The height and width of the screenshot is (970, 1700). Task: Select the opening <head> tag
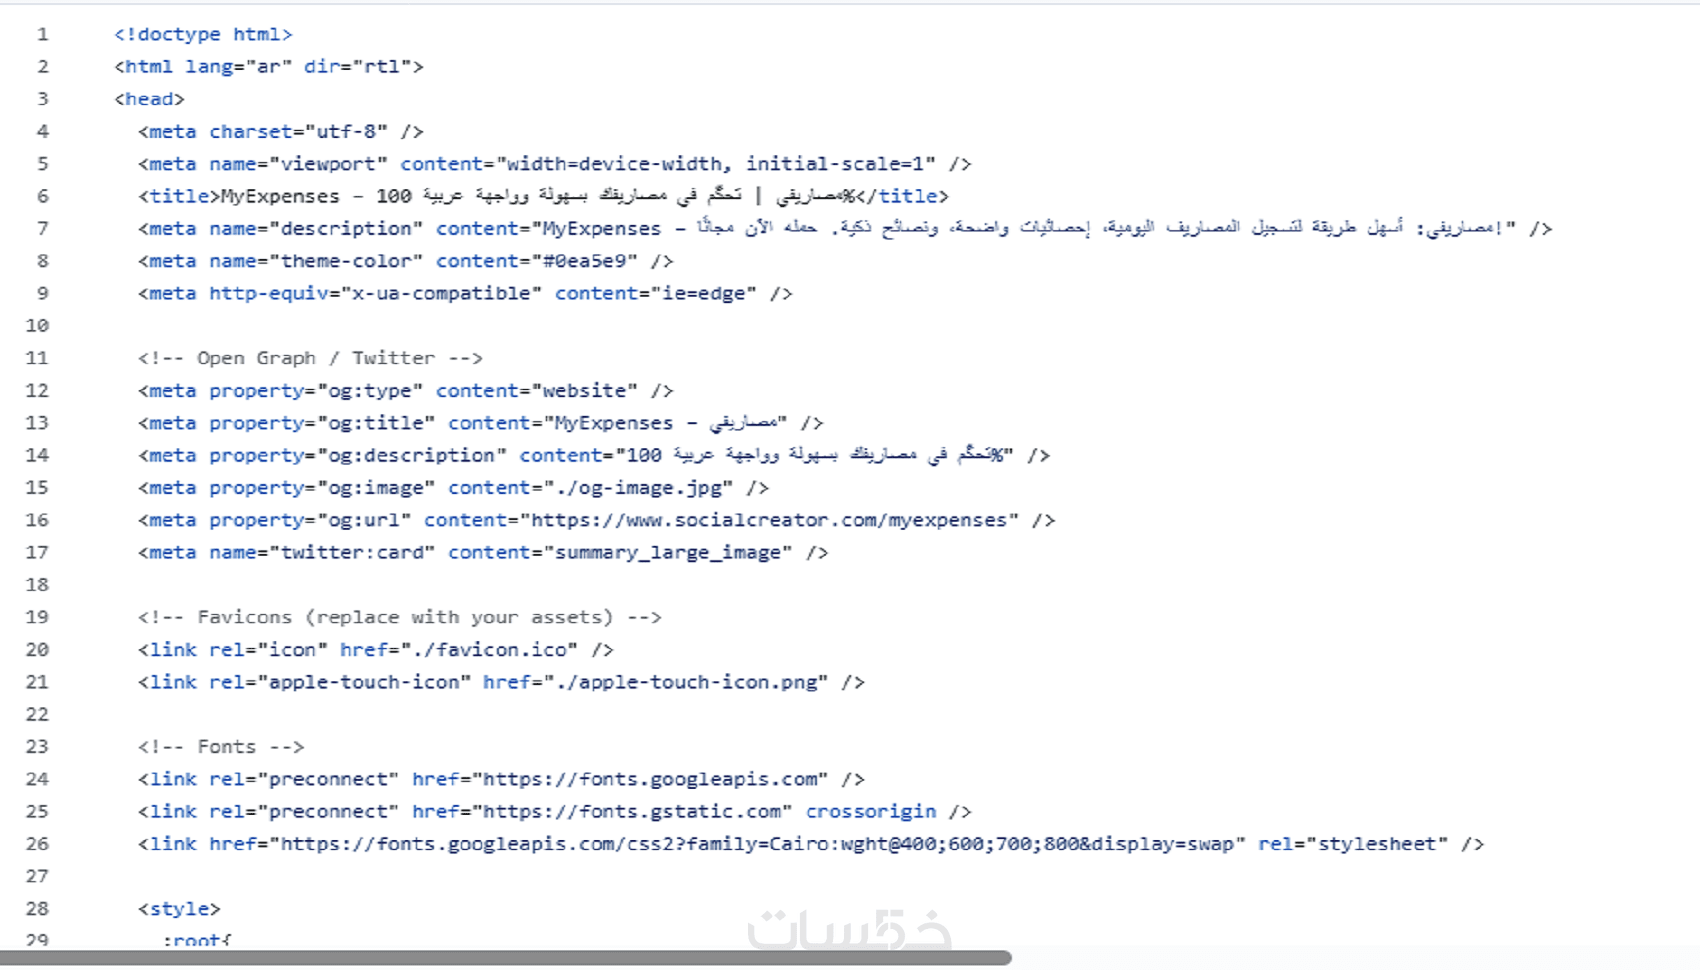(149, 99)
